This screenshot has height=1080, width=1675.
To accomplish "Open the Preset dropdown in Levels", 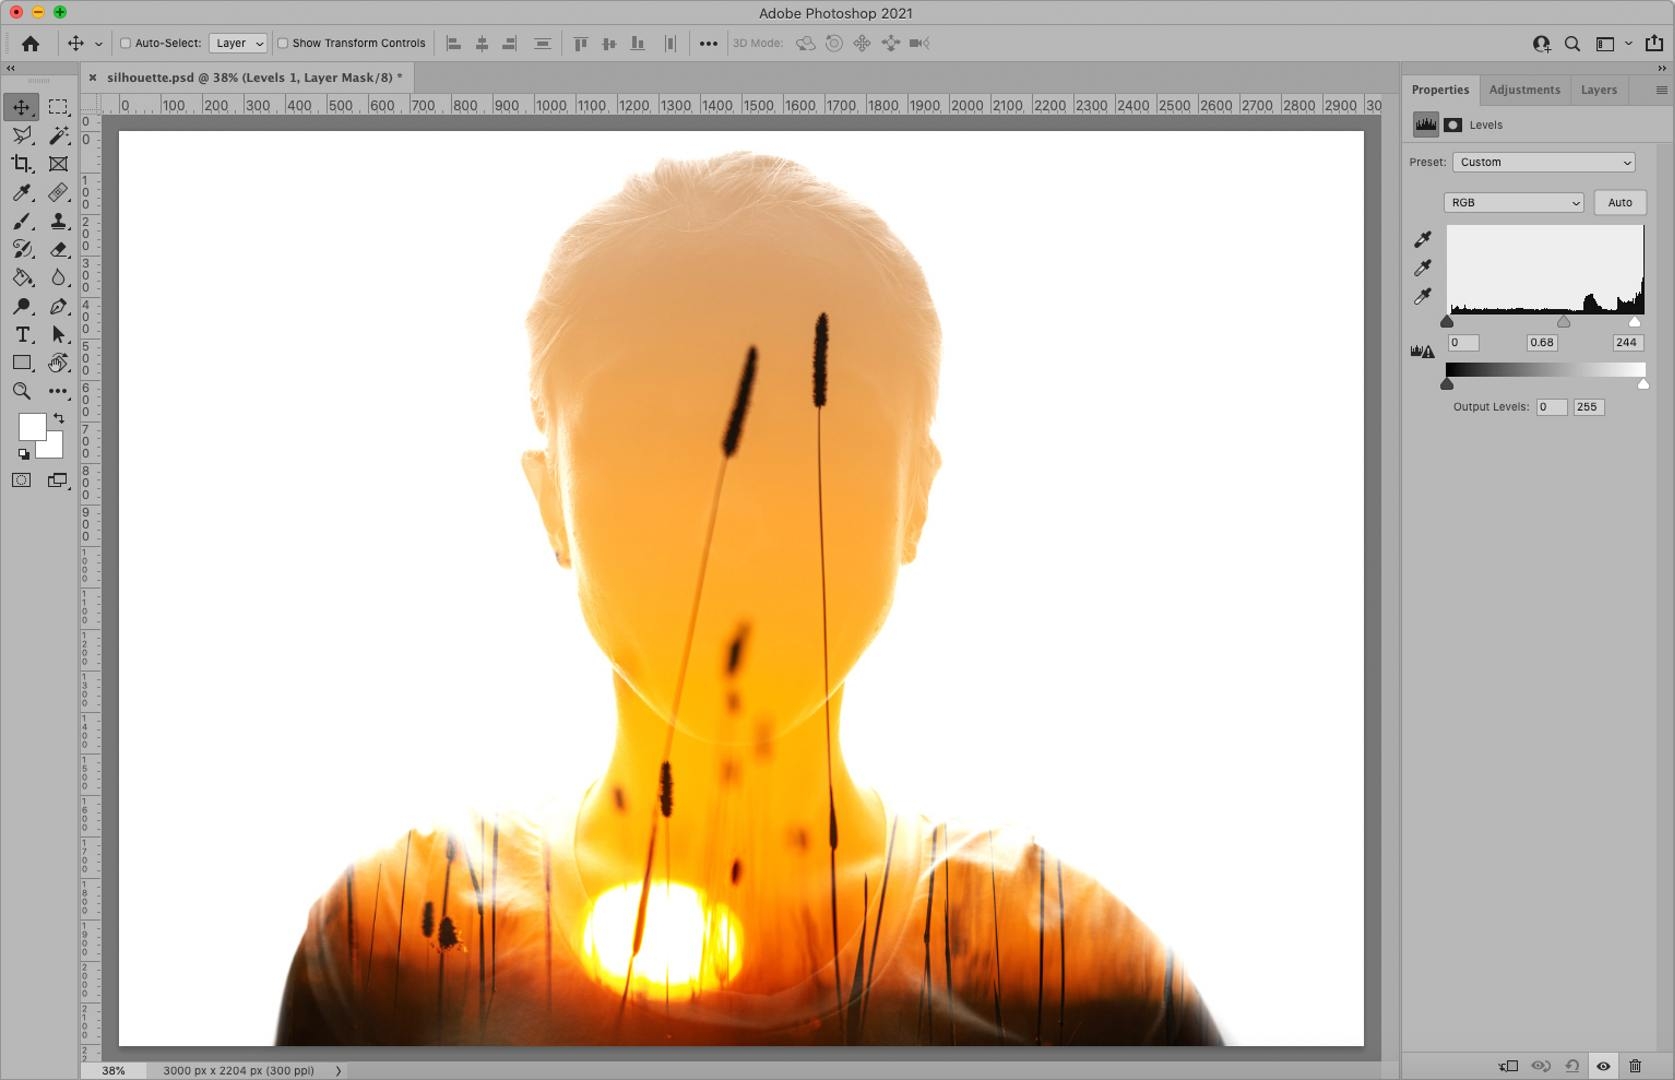I will [x=1542, y=162].
